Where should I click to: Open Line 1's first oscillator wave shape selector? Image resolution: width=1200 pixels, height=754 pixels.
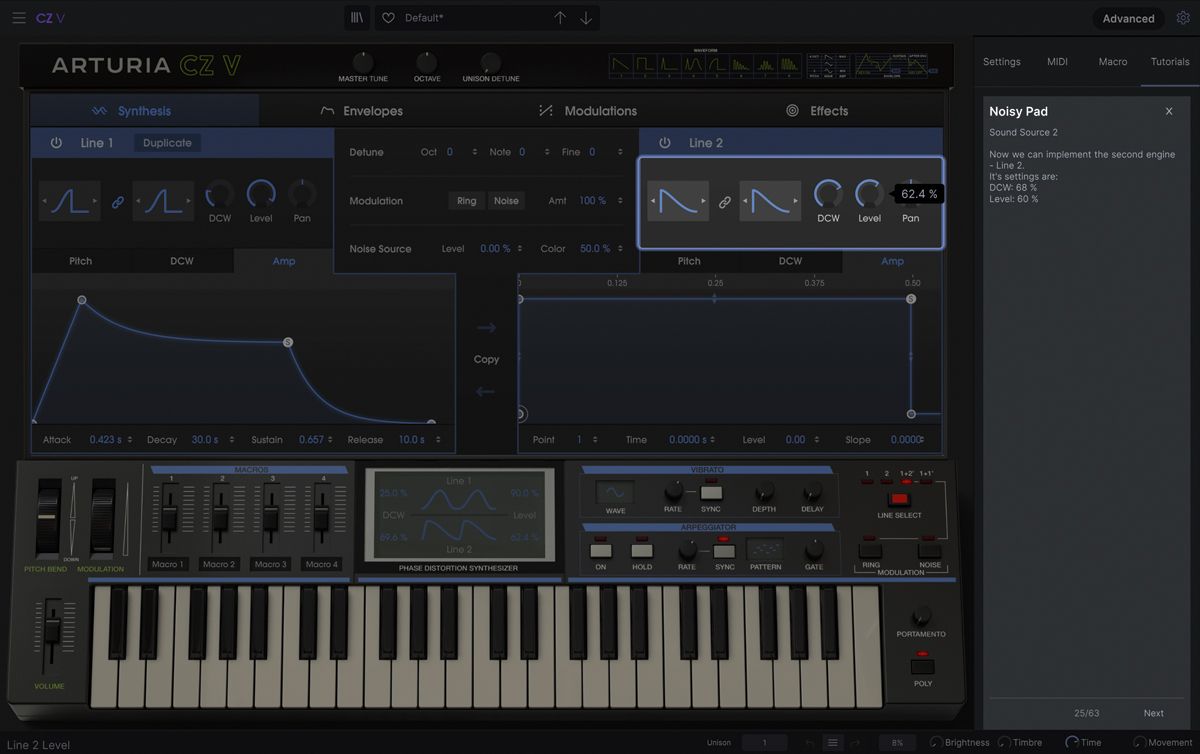coord(69,200)
